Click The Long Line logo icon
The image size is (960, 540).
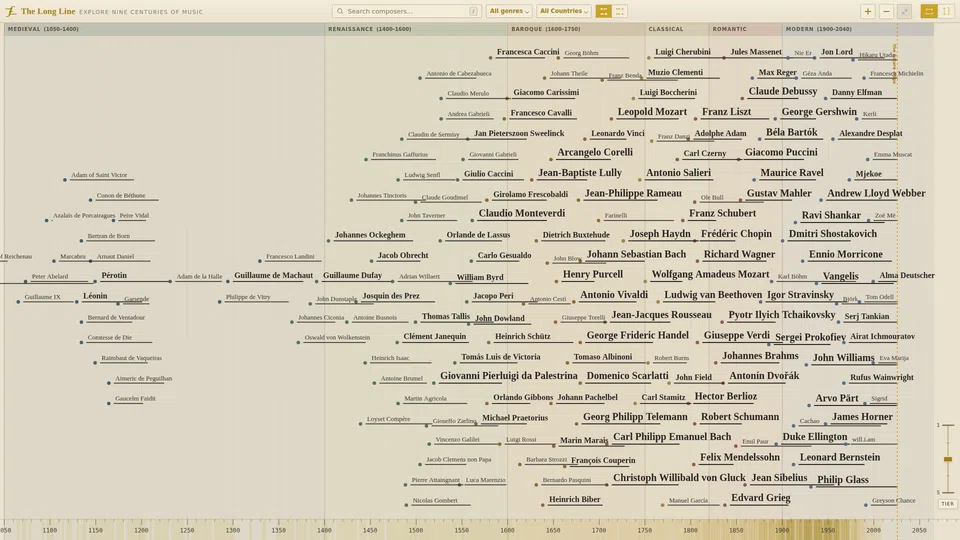[x=10, y=11]
